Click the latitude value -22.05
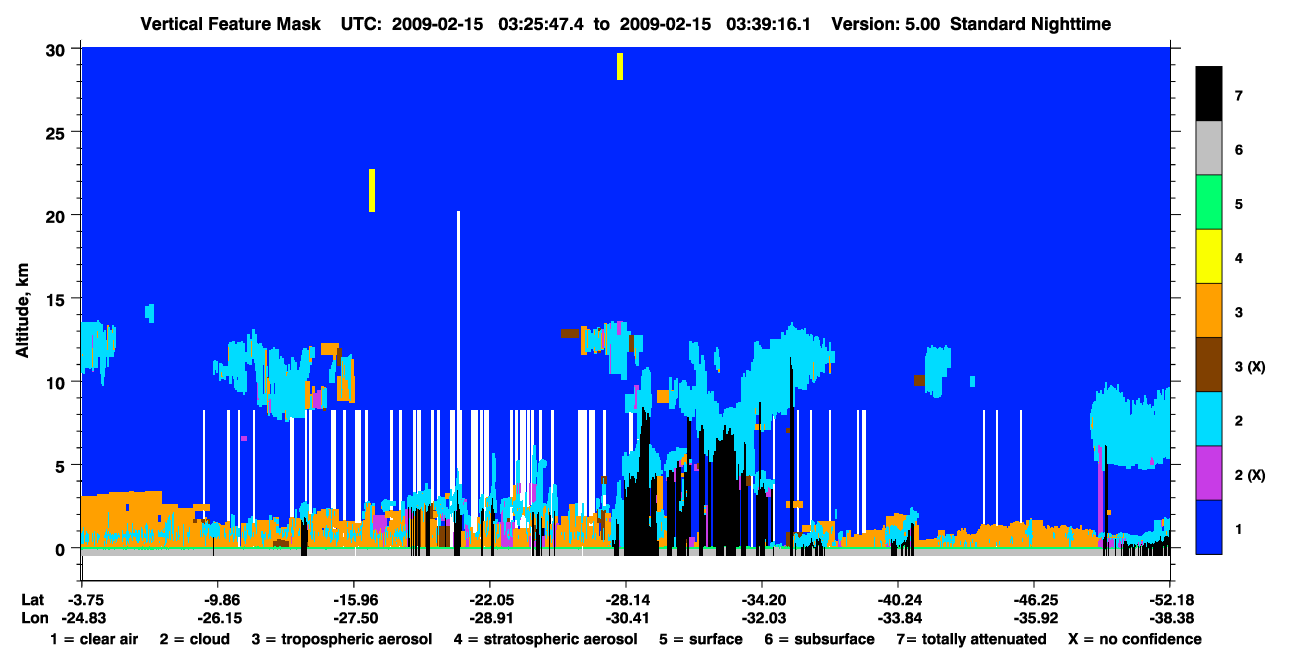 click(489, 600)
